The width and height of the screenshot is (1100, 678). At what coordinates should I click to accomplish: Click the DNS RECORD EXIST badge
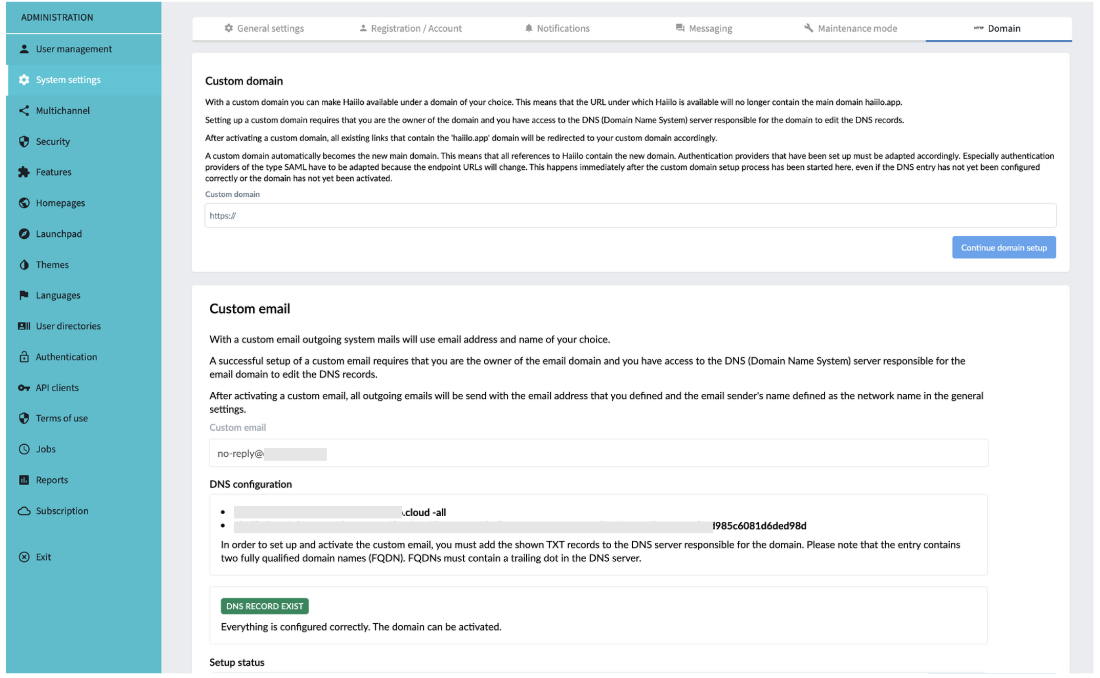[x=264, y=606]
